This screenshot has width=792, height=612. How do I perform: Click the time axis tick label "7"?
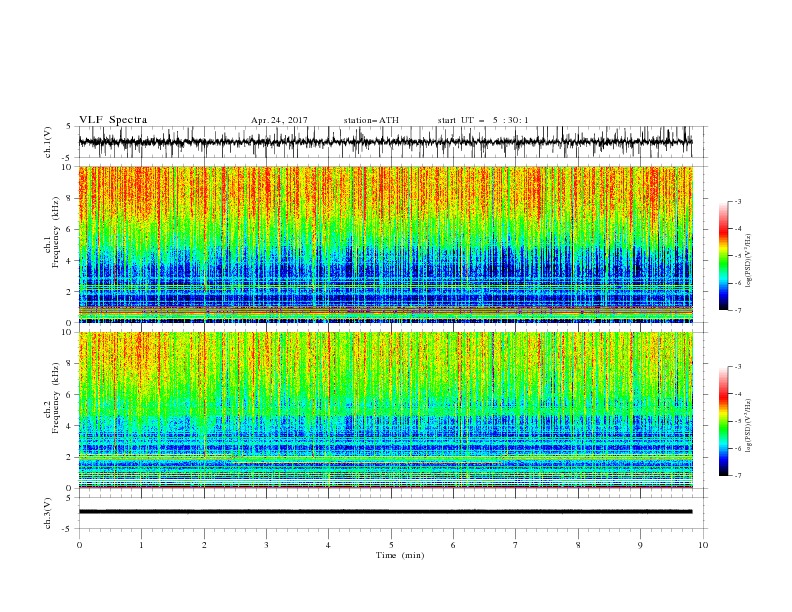[x=516, y=545]
